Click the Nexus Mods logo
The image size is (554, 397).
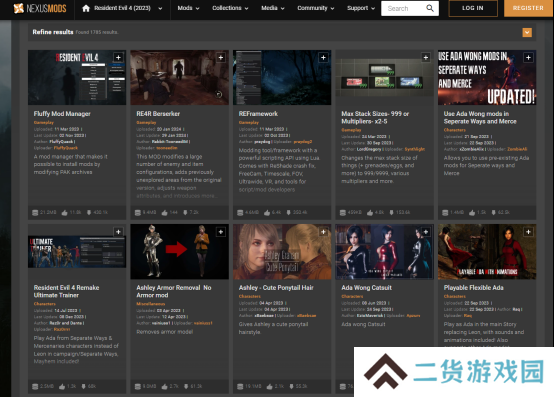click(40, 8)
